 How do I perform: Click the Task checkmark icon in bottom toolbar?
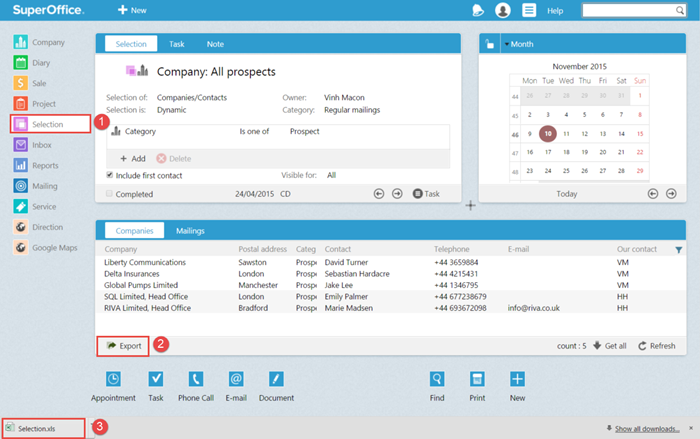pos(156,379)
